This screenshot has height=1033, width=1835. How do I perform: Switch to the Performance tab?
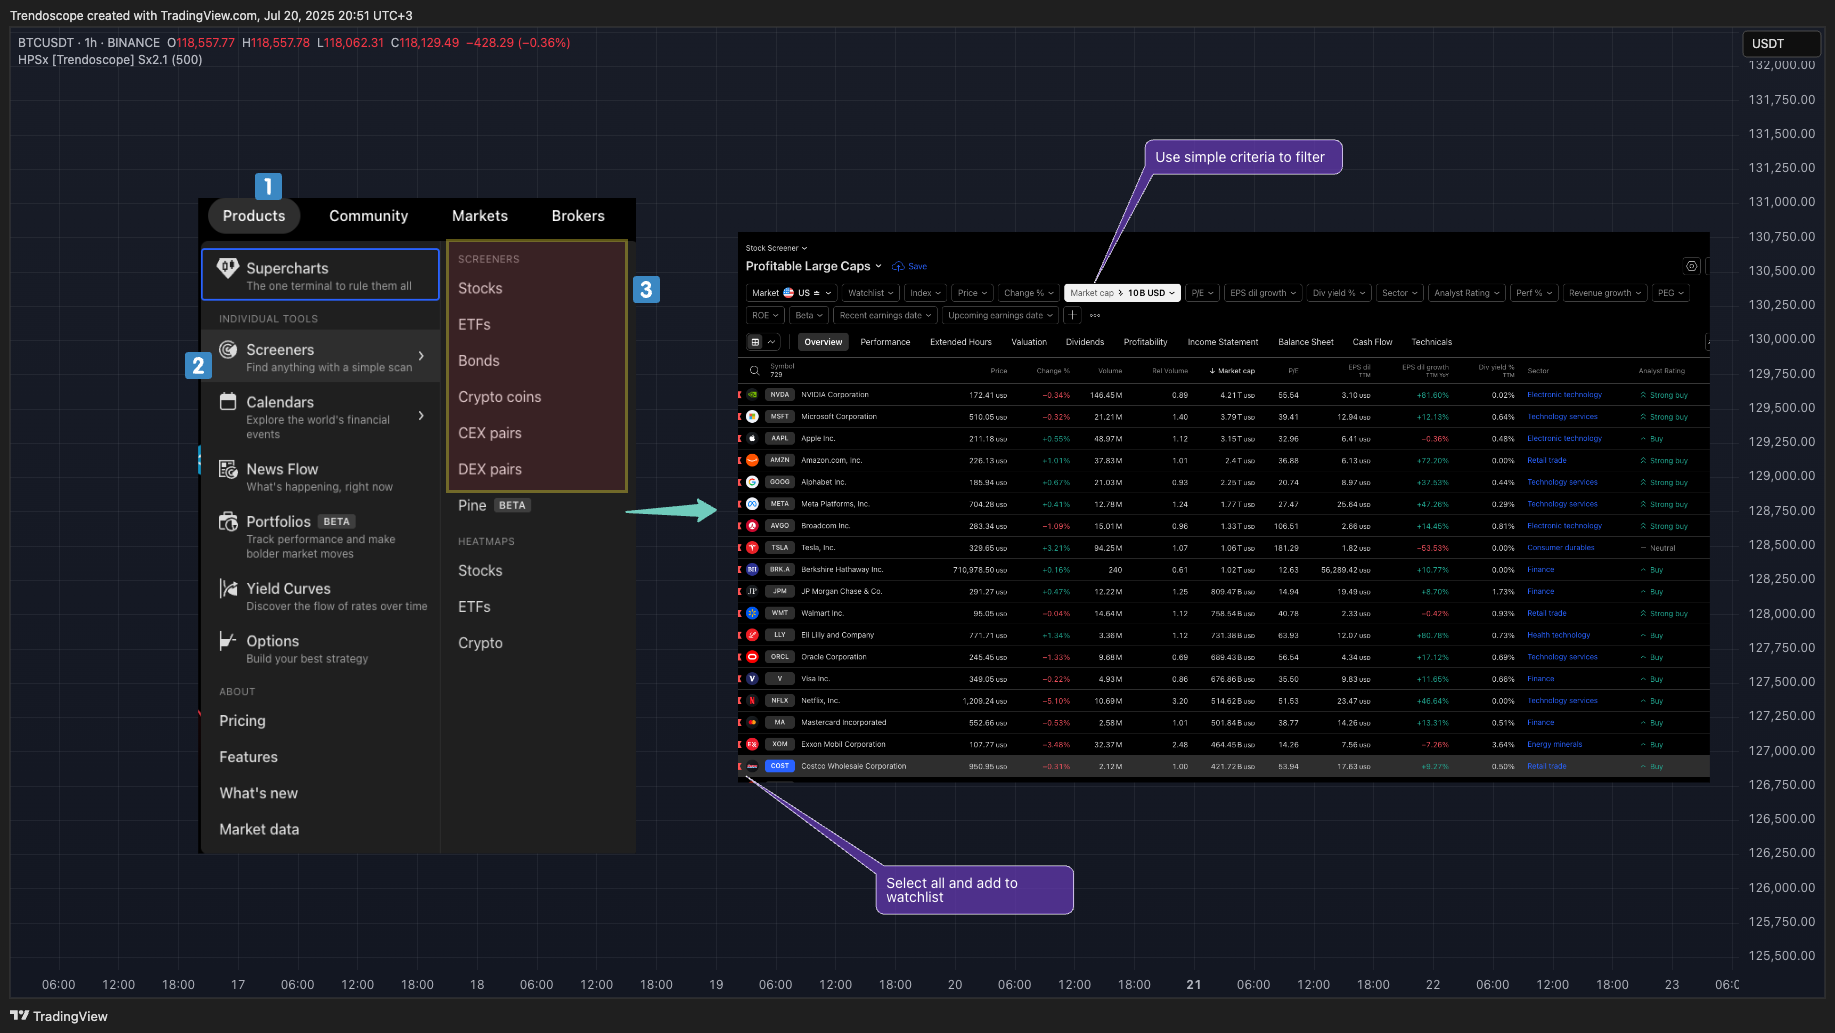[x=885, y=342]
